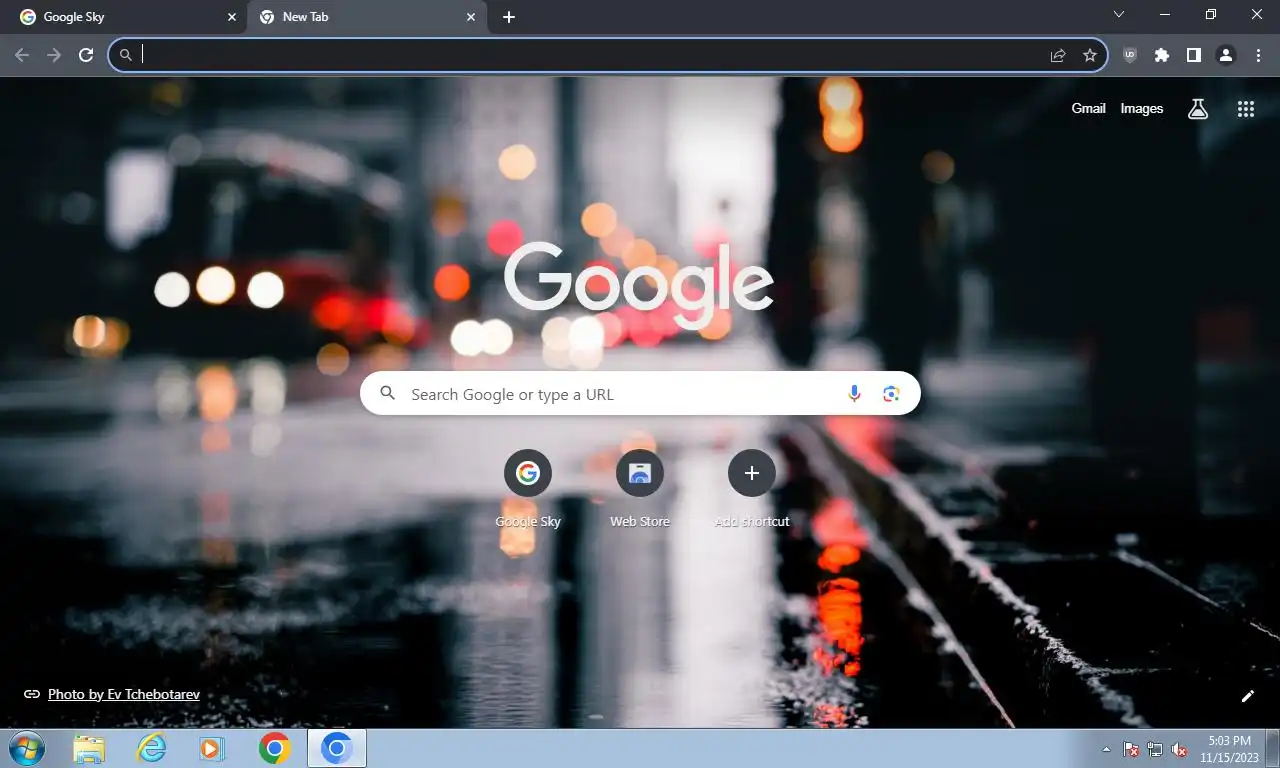This screenshot has height=768, width=1280.
Task: Click the active Chromium taskbar icon
Action: click(337, 748)
